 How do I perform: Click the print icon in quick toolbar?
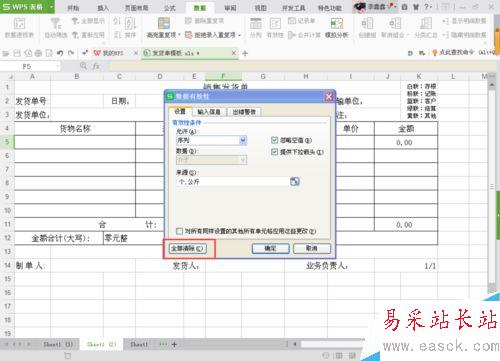pyautogui.click(x=38, y=53)
